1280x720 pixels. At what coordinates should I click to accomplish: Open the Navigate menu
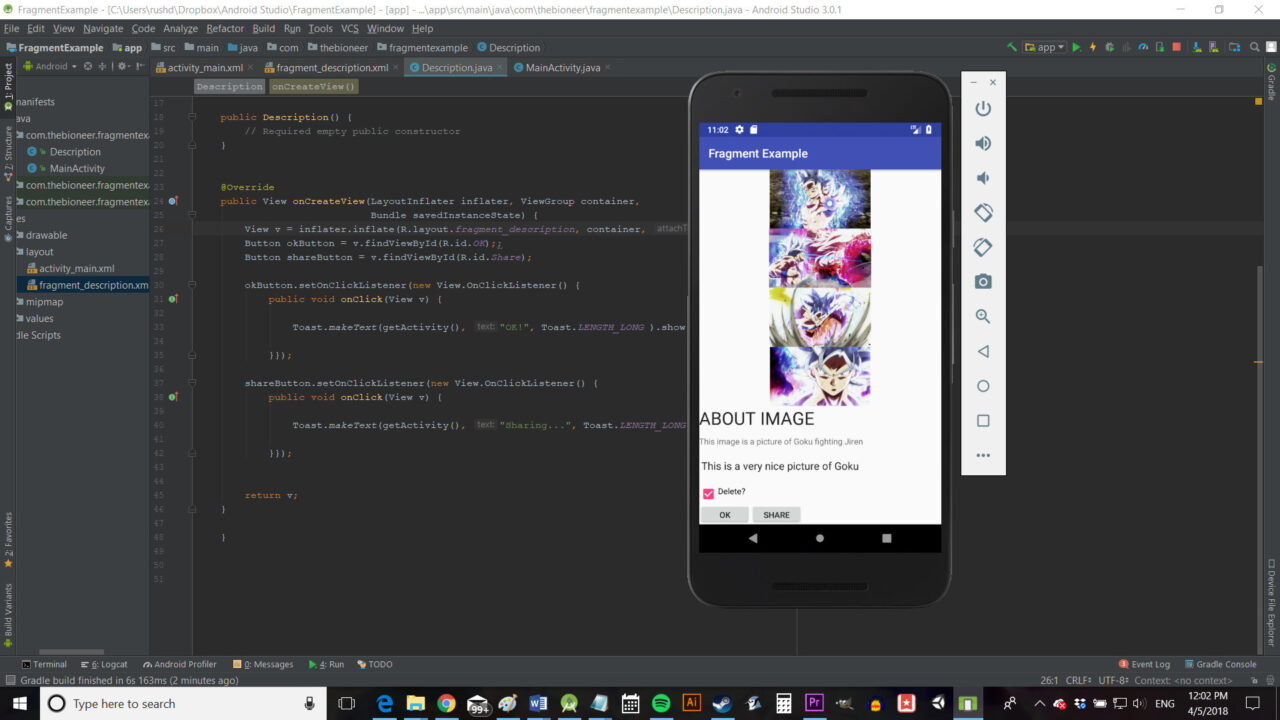click(x=103, y=28)
